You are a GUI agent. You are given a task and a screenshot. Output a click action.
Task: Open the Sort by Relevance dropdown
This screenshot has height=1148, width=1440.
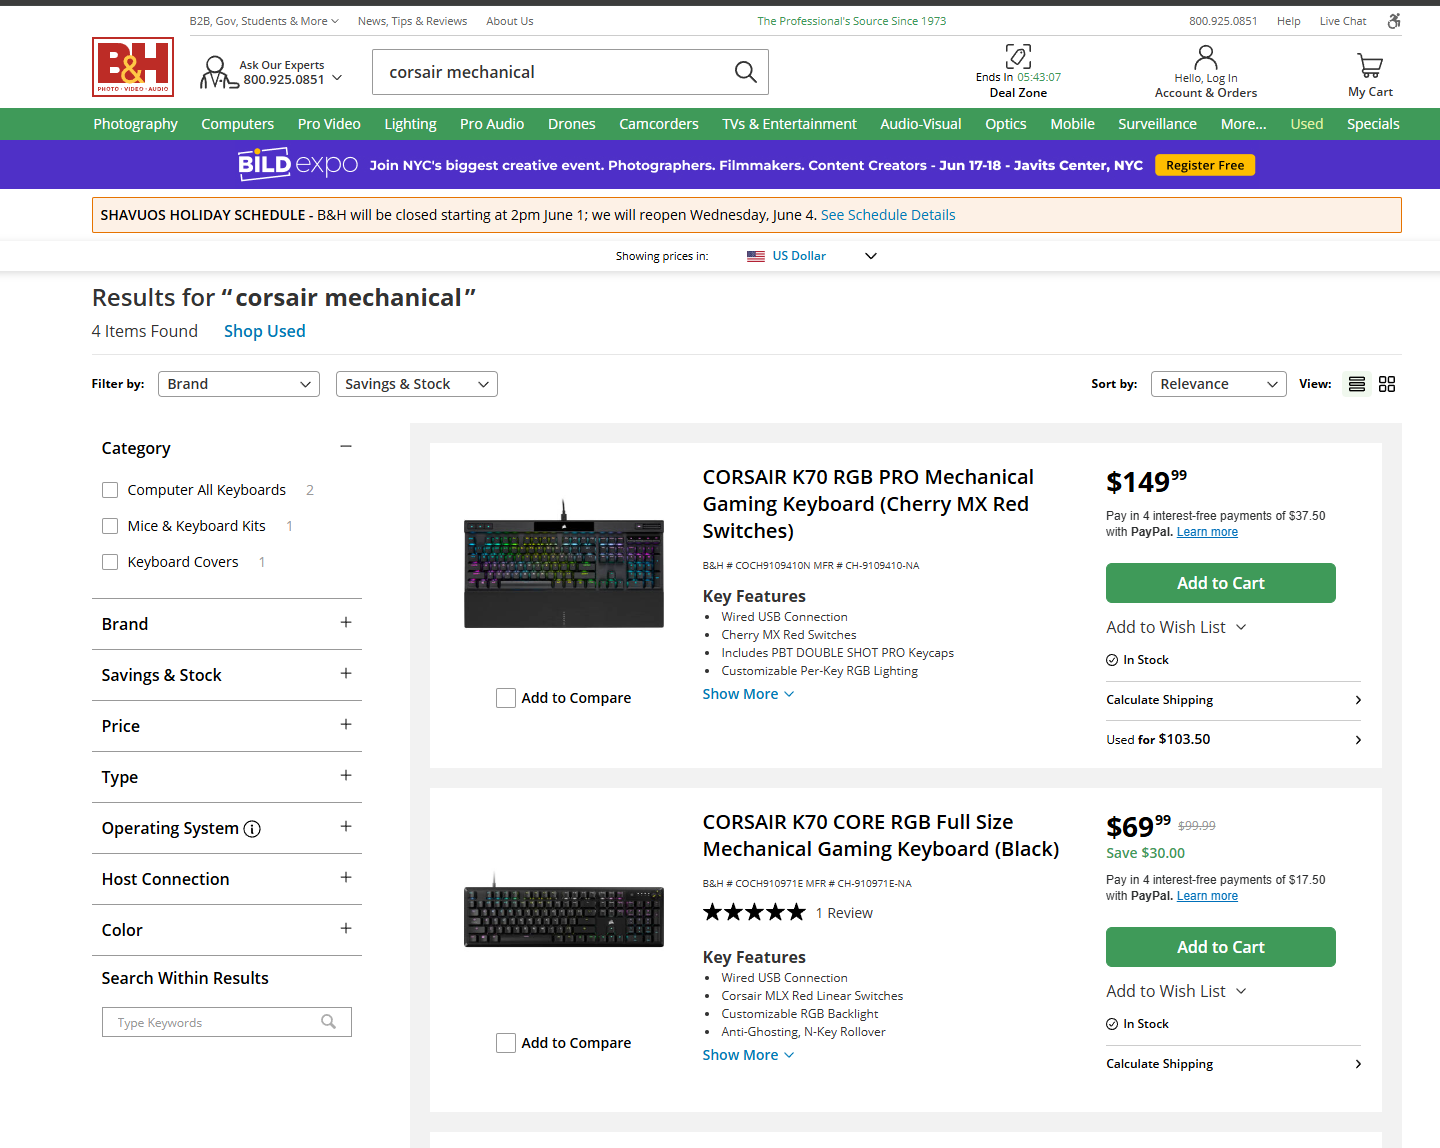click(1218, 384)
